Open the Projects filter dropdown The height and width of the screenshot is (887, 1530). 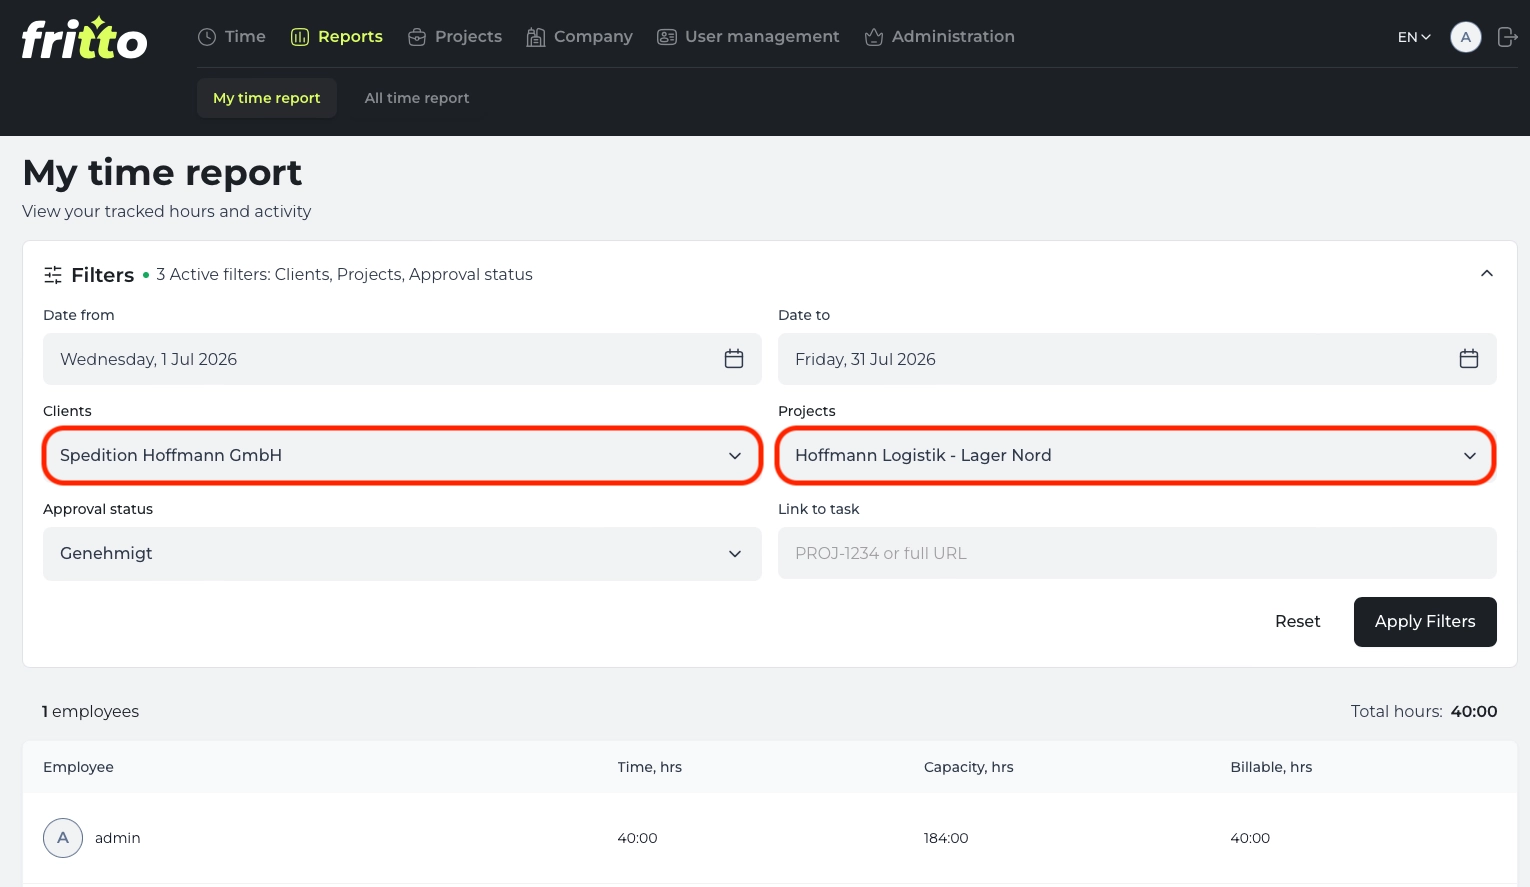pyautogui.click(x=1137, y=456)
